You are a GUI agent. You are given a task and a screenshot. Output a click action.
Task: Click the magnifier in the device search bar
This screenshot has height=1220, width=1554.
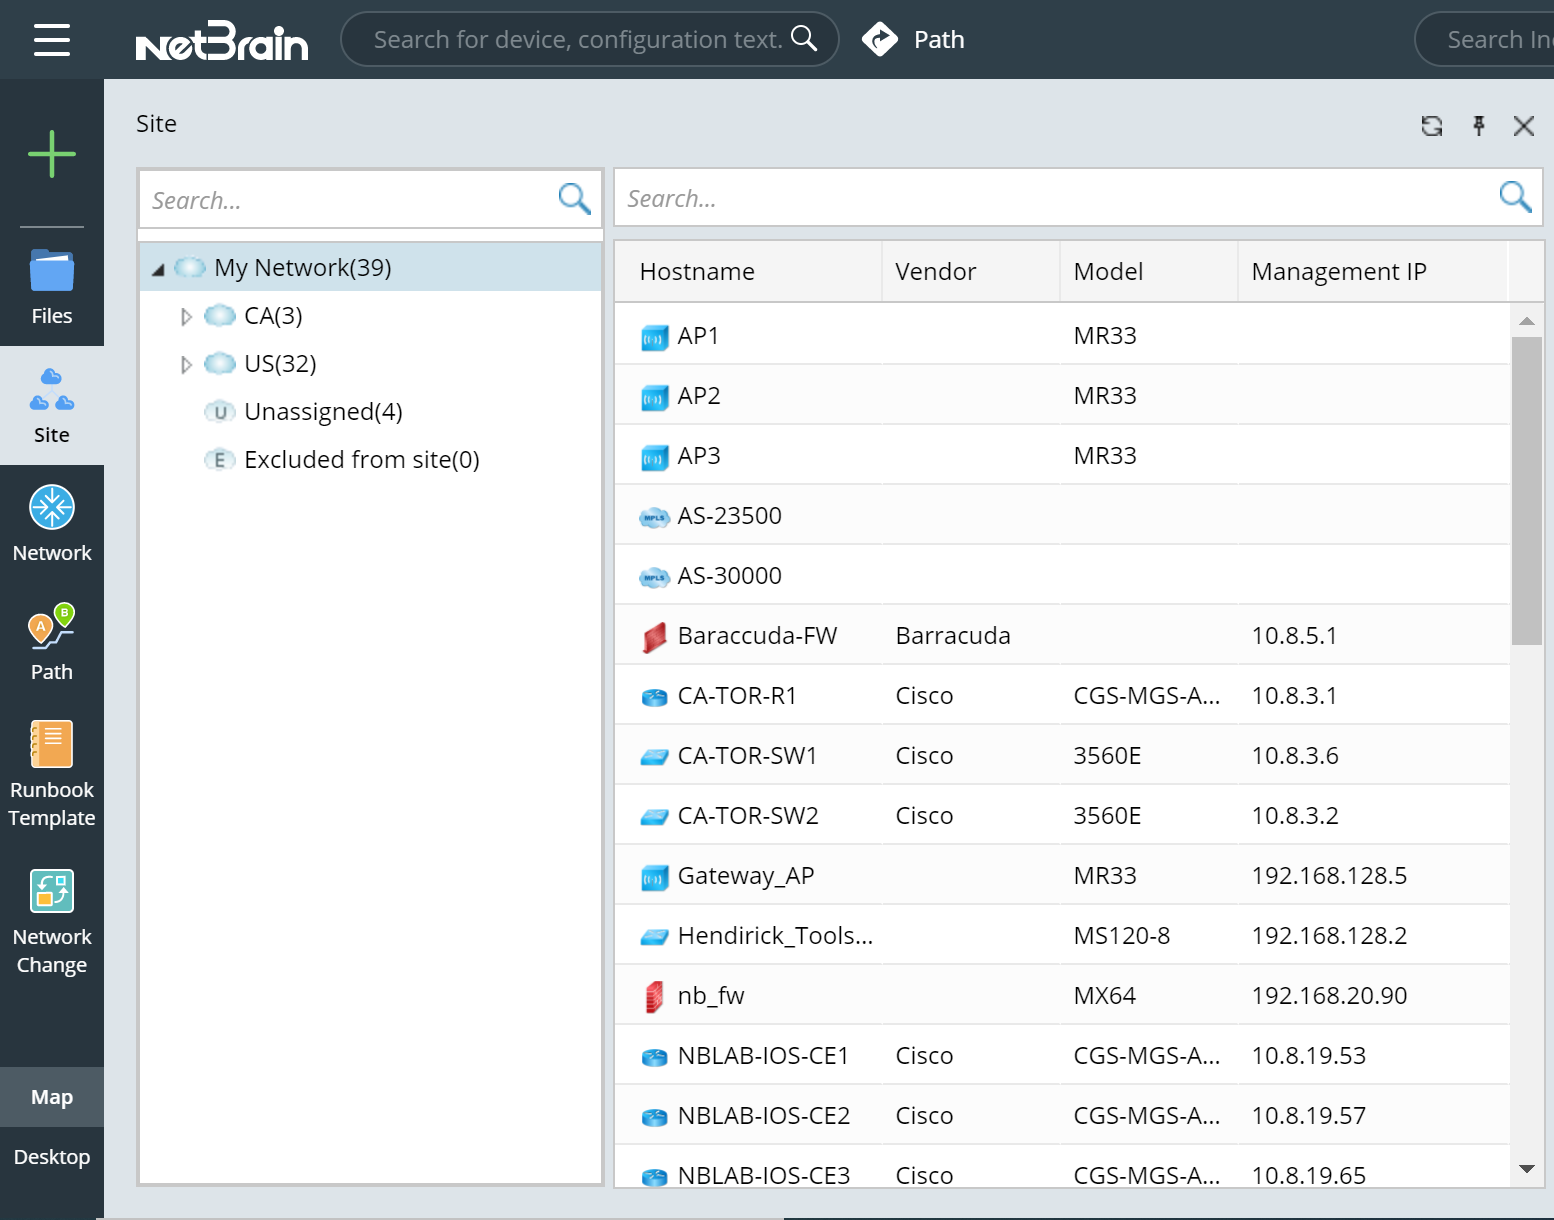[x=804, y=38]
